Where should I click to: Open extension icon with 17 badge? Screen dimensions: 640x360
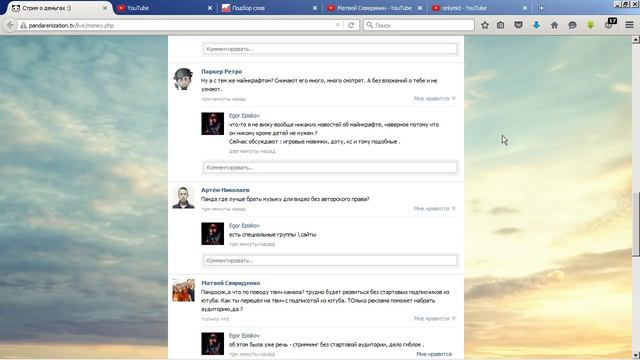click(610, 24)
